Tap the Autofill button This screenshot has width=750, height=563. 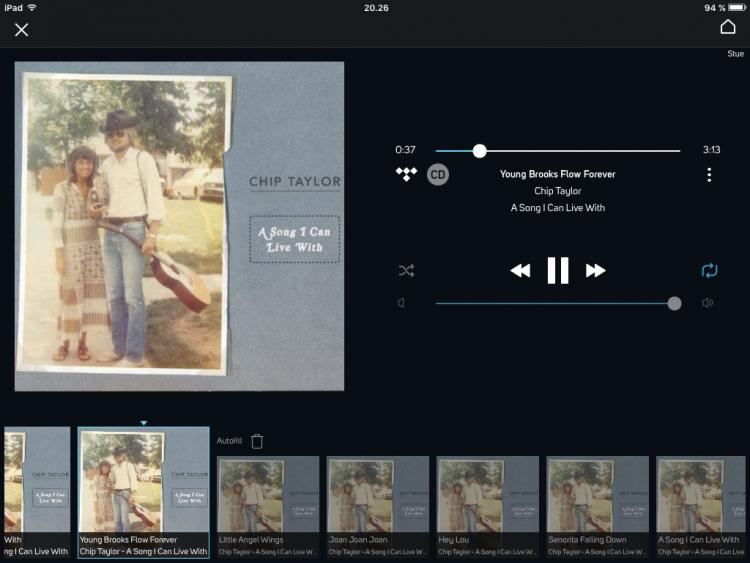click(229, 441)
